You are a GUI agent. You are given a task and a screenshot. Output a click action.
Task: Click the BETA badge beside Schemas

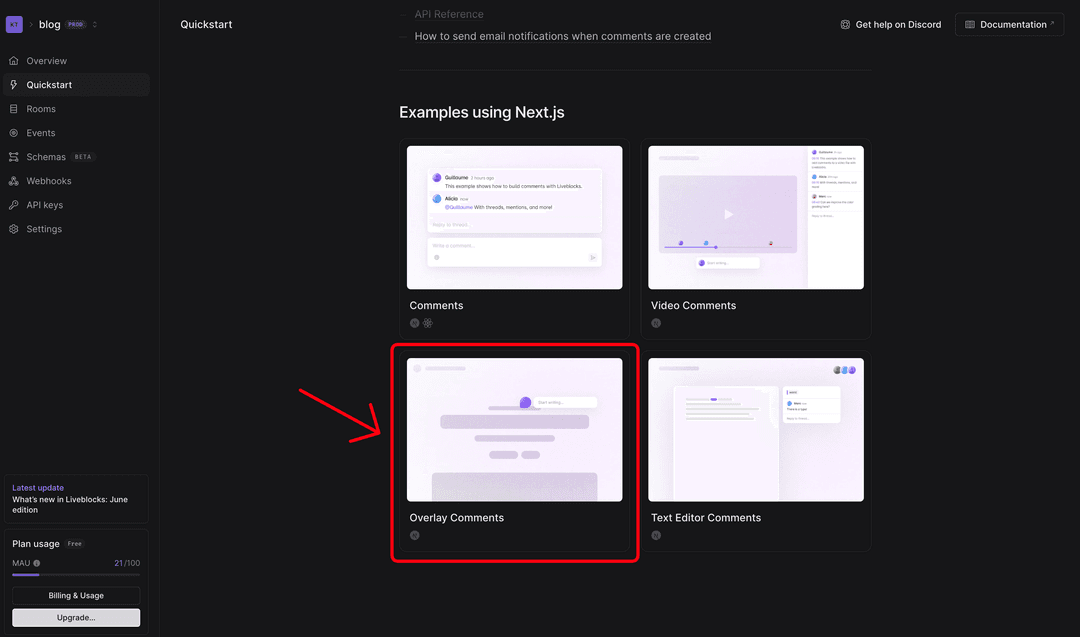click(83, 157)
